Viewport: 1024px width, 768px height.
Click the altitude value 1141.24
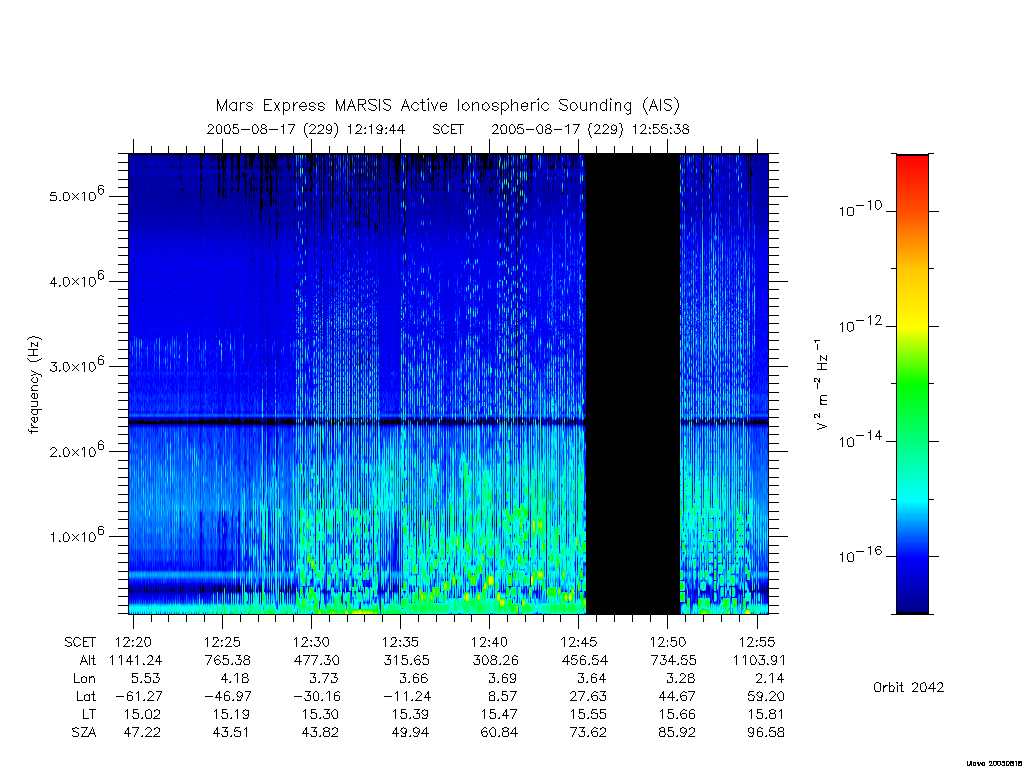pyautogui.click(x=135, y=660)
